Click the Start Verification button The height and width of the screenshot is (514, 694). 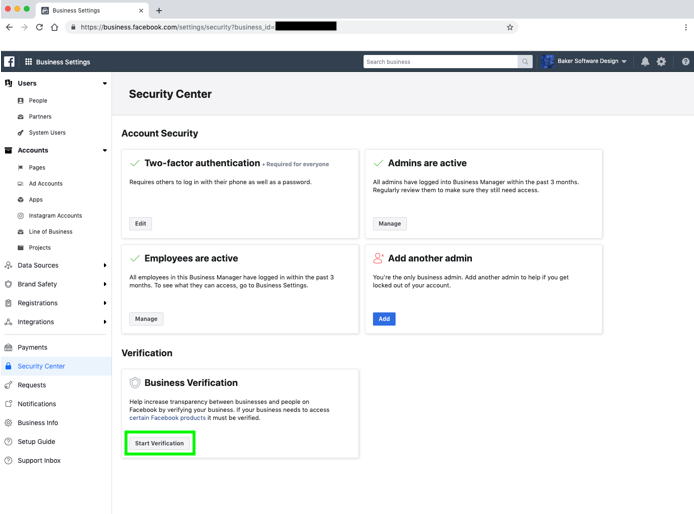point(159,443)
